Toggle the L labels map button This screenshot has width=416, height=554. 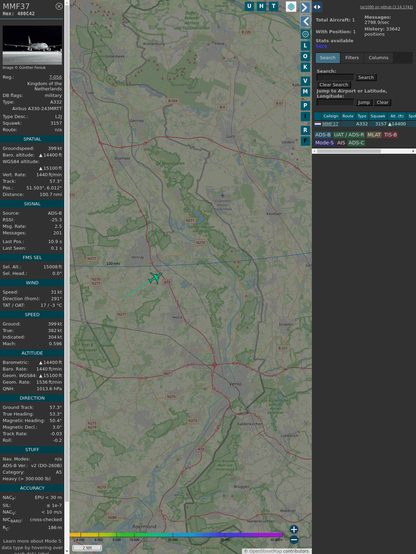coord(305,46)
